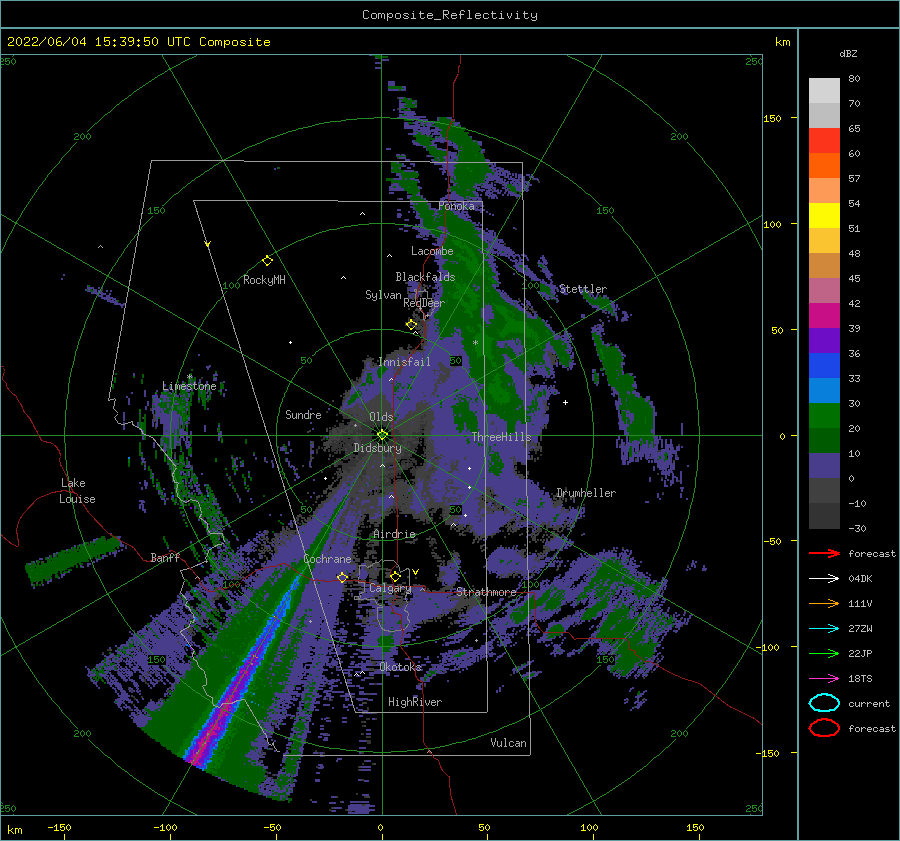The image size is (900, 841).
Task: Click the ThreeHills label
Action: point(501,437)
